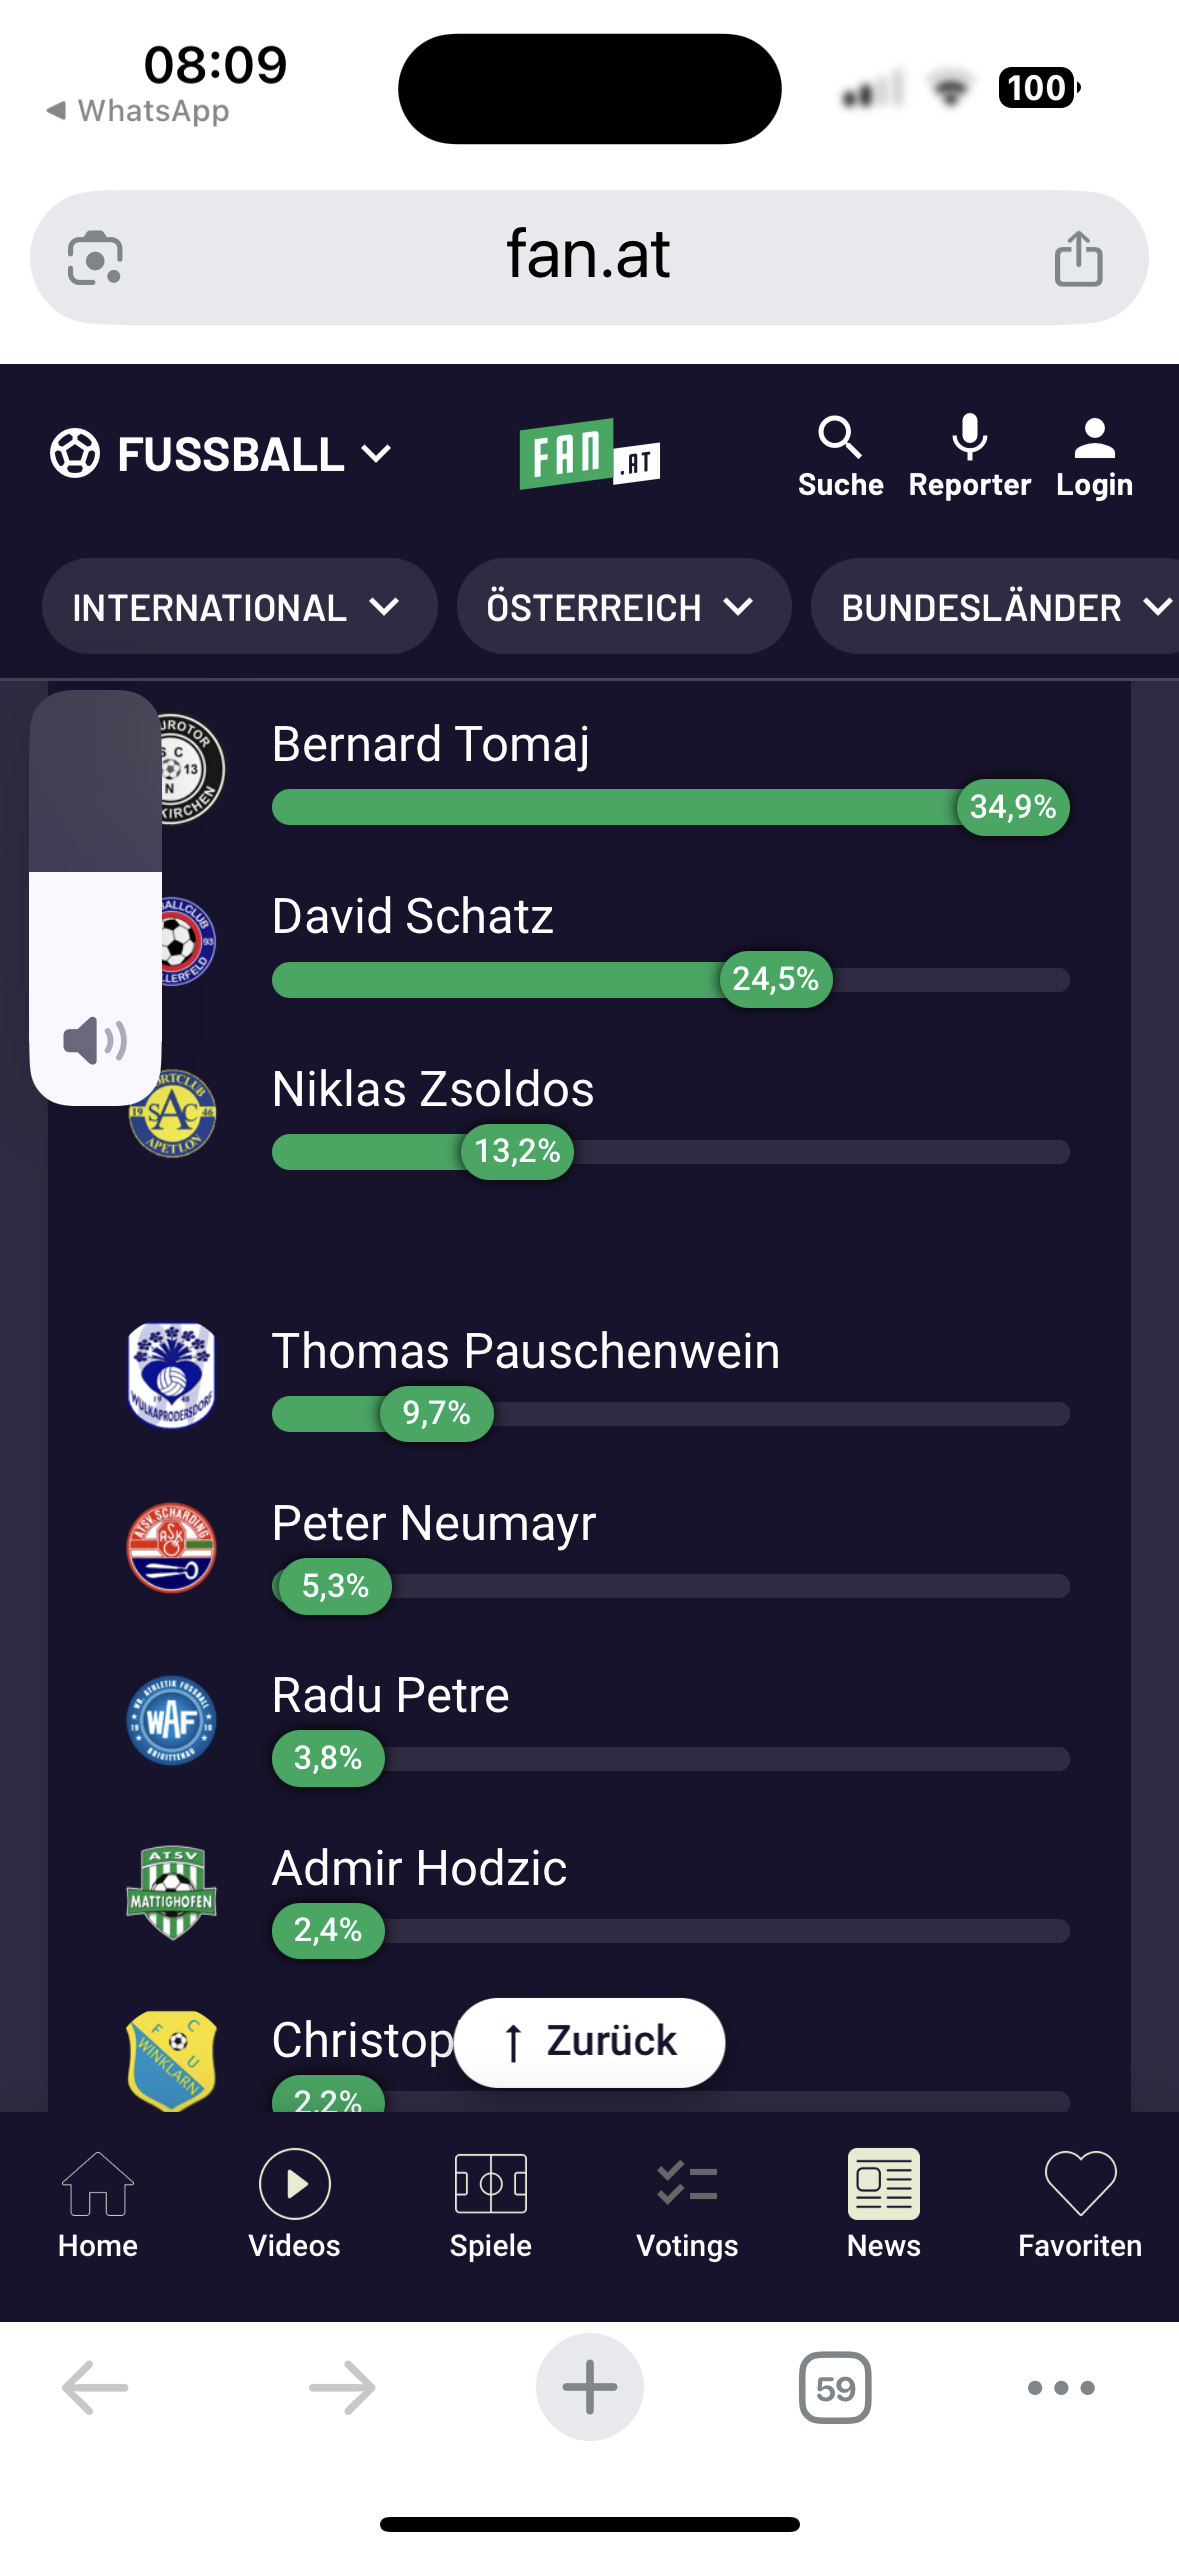
Task: Open Safari's new tab plus button
Action: pyautogui.click(x=589, y=2387)
